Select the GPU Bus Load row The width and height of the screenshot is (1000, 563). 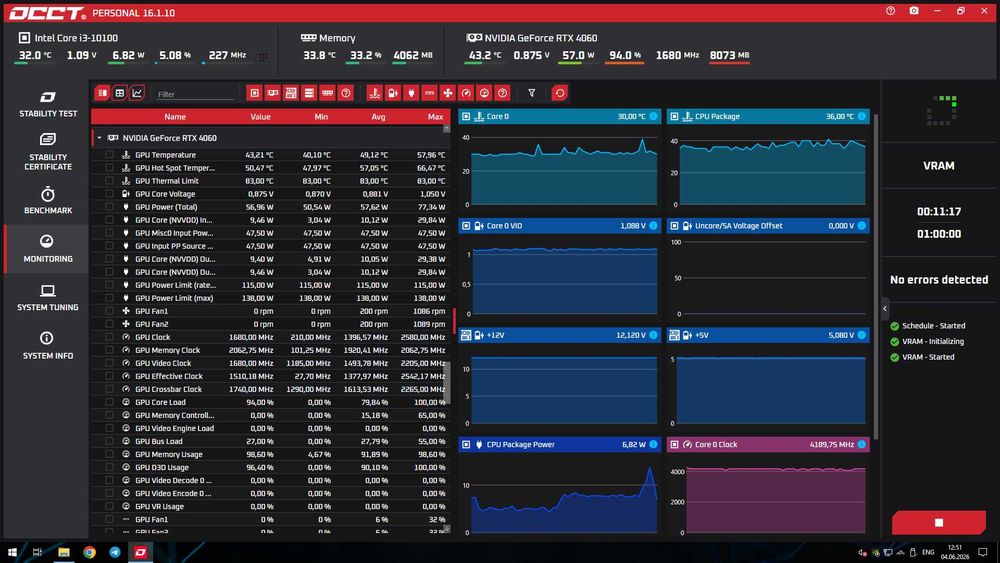tap(271, 441)
